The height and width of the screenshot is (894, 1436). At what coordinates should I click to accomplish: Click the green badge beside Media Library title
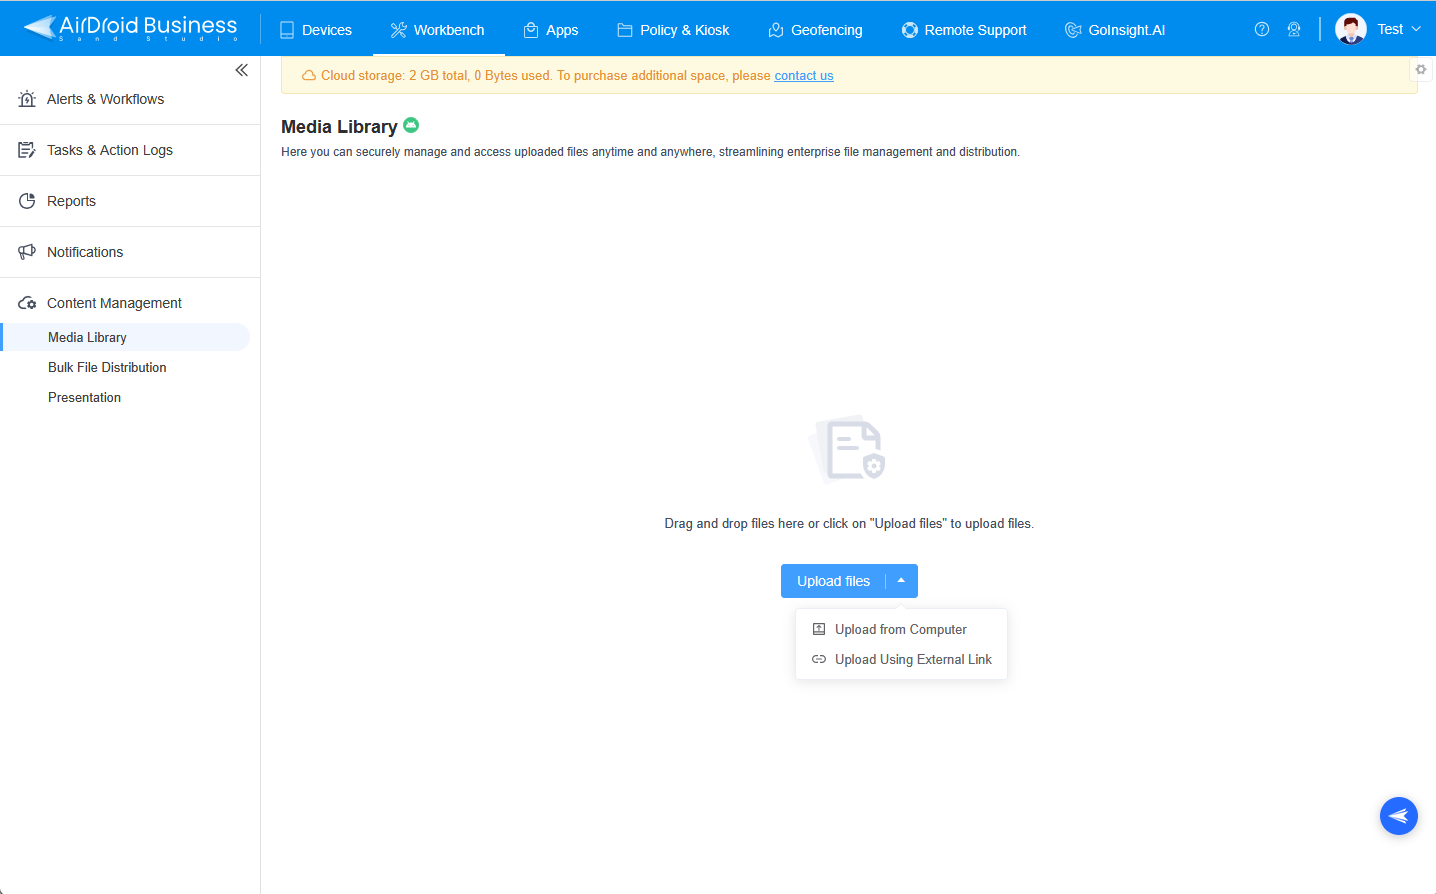[411, 125]
